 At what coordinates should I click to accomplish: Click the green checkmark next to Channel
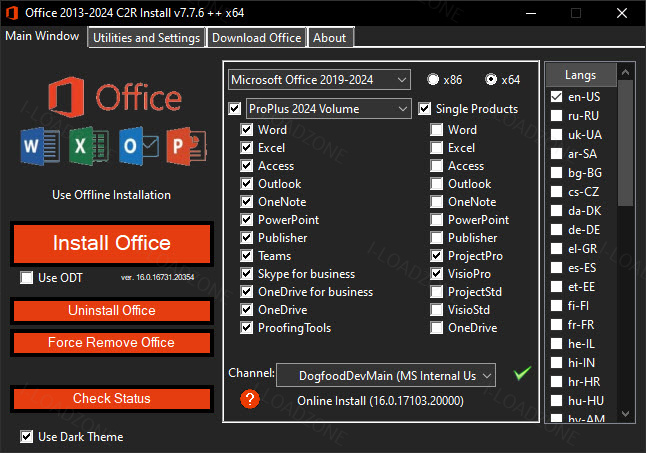(522, 373)
